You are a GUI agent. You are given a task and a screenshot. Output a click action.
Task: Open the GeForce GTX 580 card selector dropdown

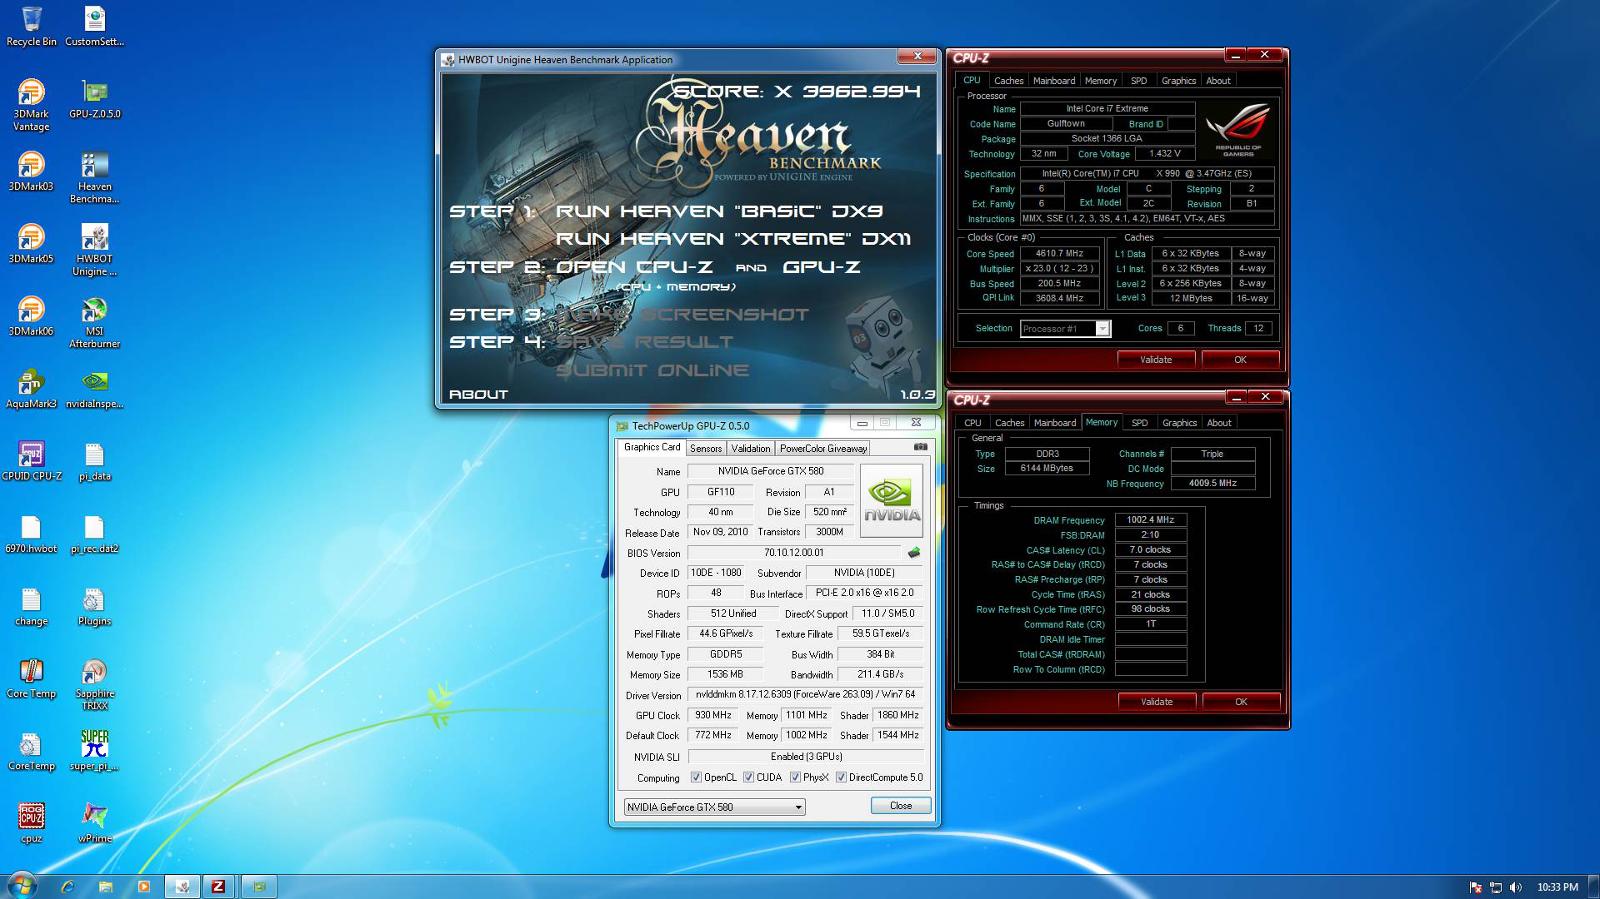click(714, 806)
